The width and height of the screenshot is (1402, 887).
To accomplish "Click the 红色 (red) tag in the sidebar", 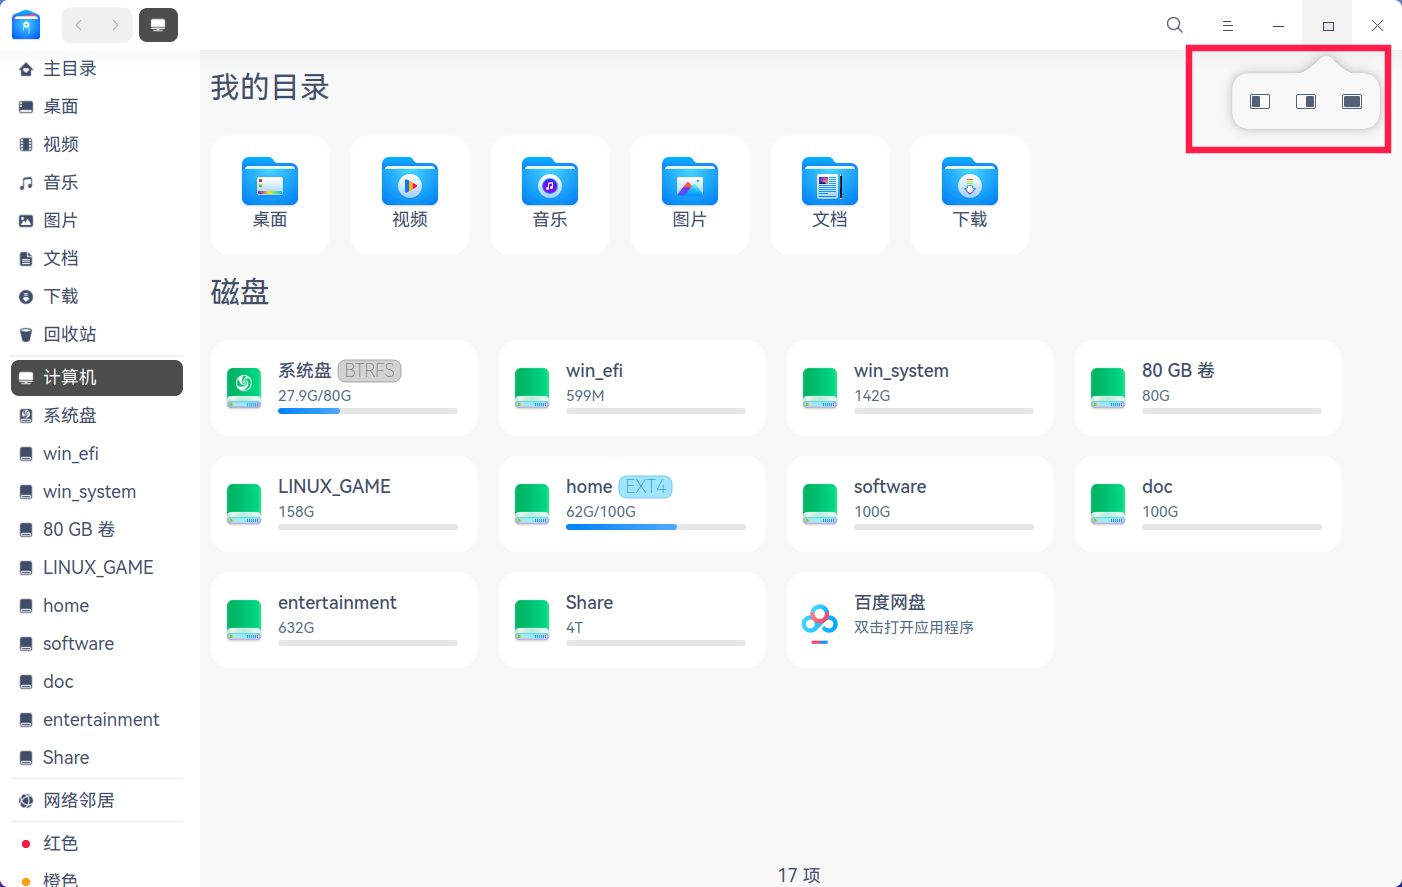I will point(60,843).
